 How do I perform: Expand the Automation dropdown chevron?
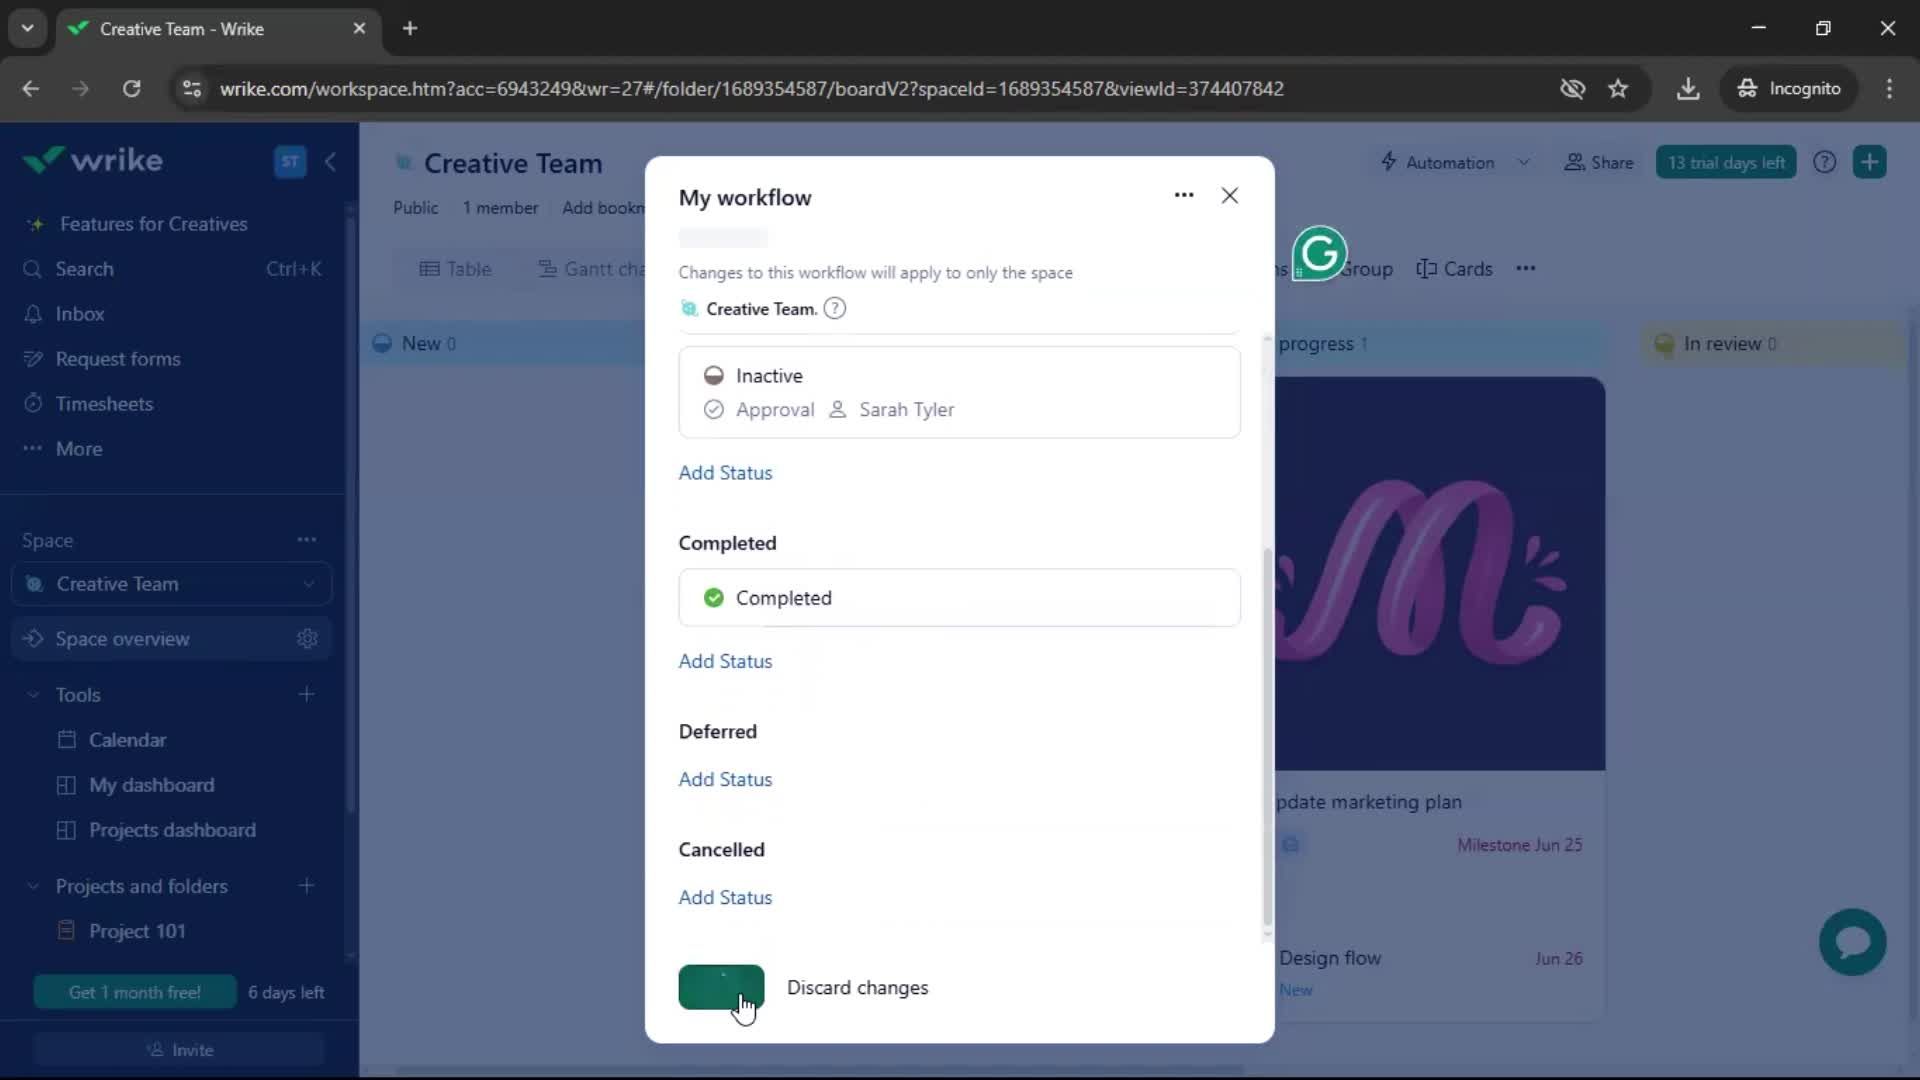coord(1523,162)
